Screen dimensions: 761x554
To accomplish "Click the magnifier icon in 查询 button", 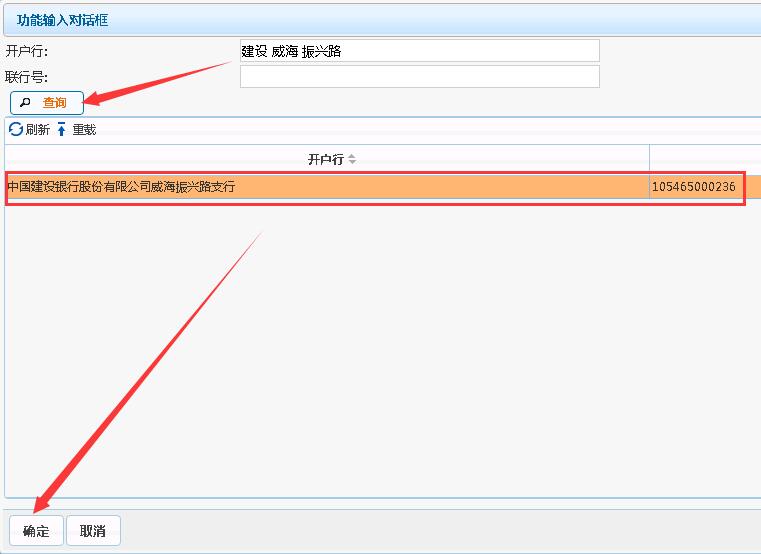I will coord(25,102).
